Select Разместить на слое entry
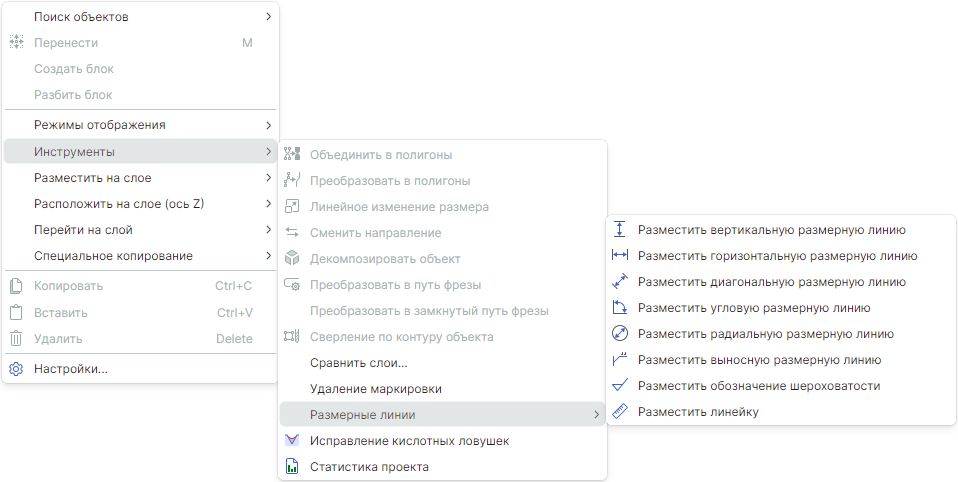Screen dimensions: 958x482 point(141,178)
